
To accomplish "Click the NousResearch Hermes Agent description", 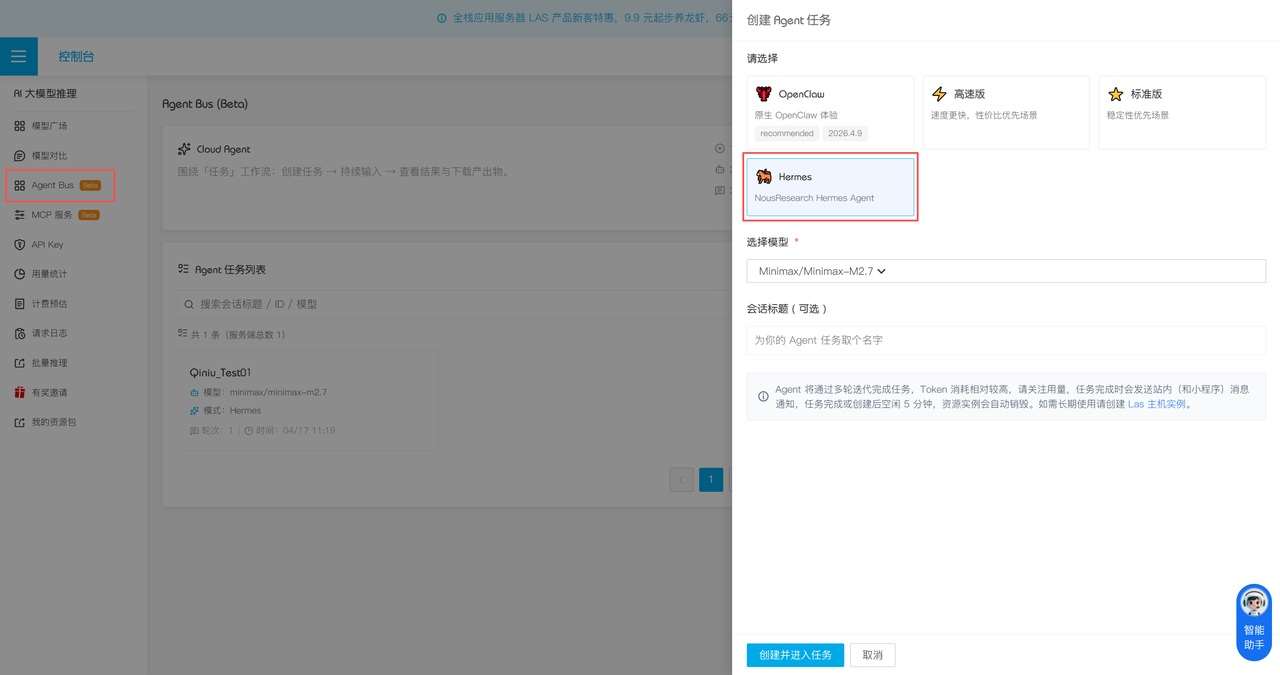I will pyautogui.click(x=814, y=198).
